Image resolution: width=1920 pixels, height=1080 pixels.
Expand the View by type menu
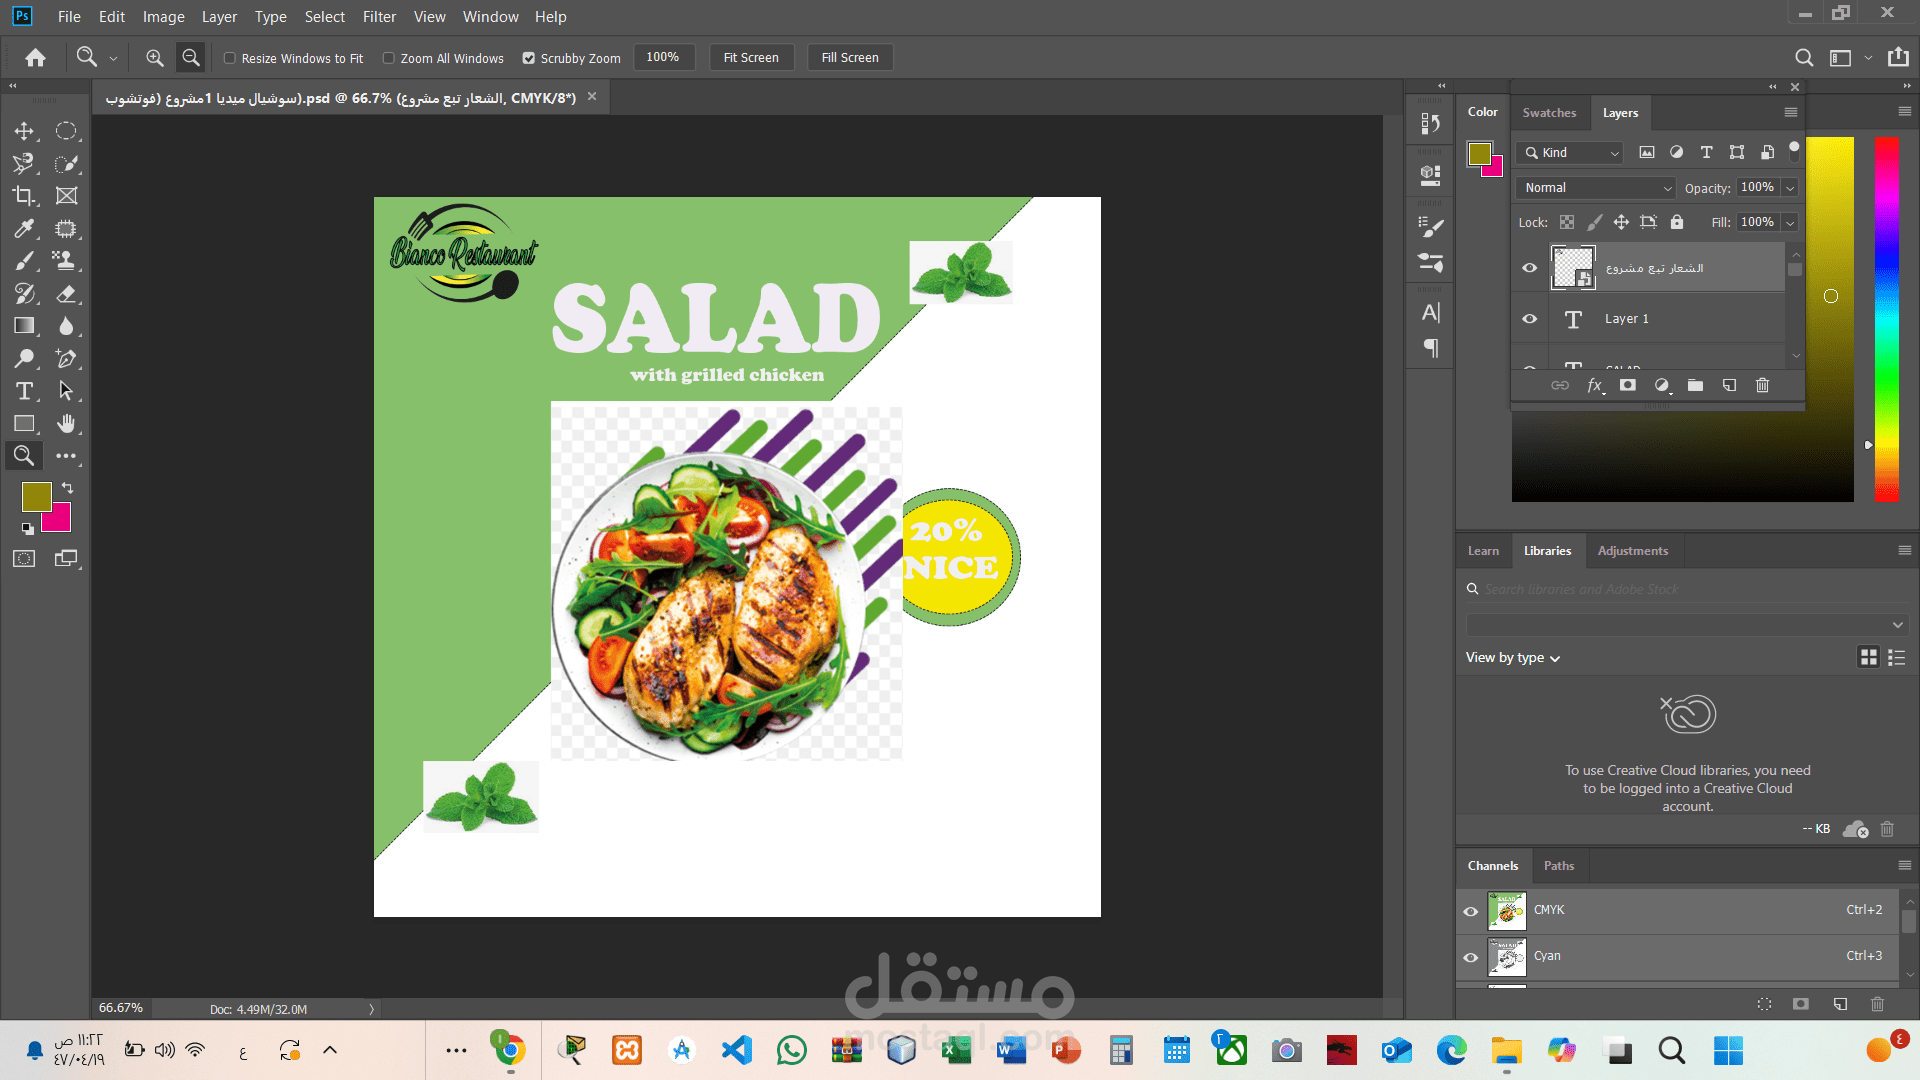1512,658
